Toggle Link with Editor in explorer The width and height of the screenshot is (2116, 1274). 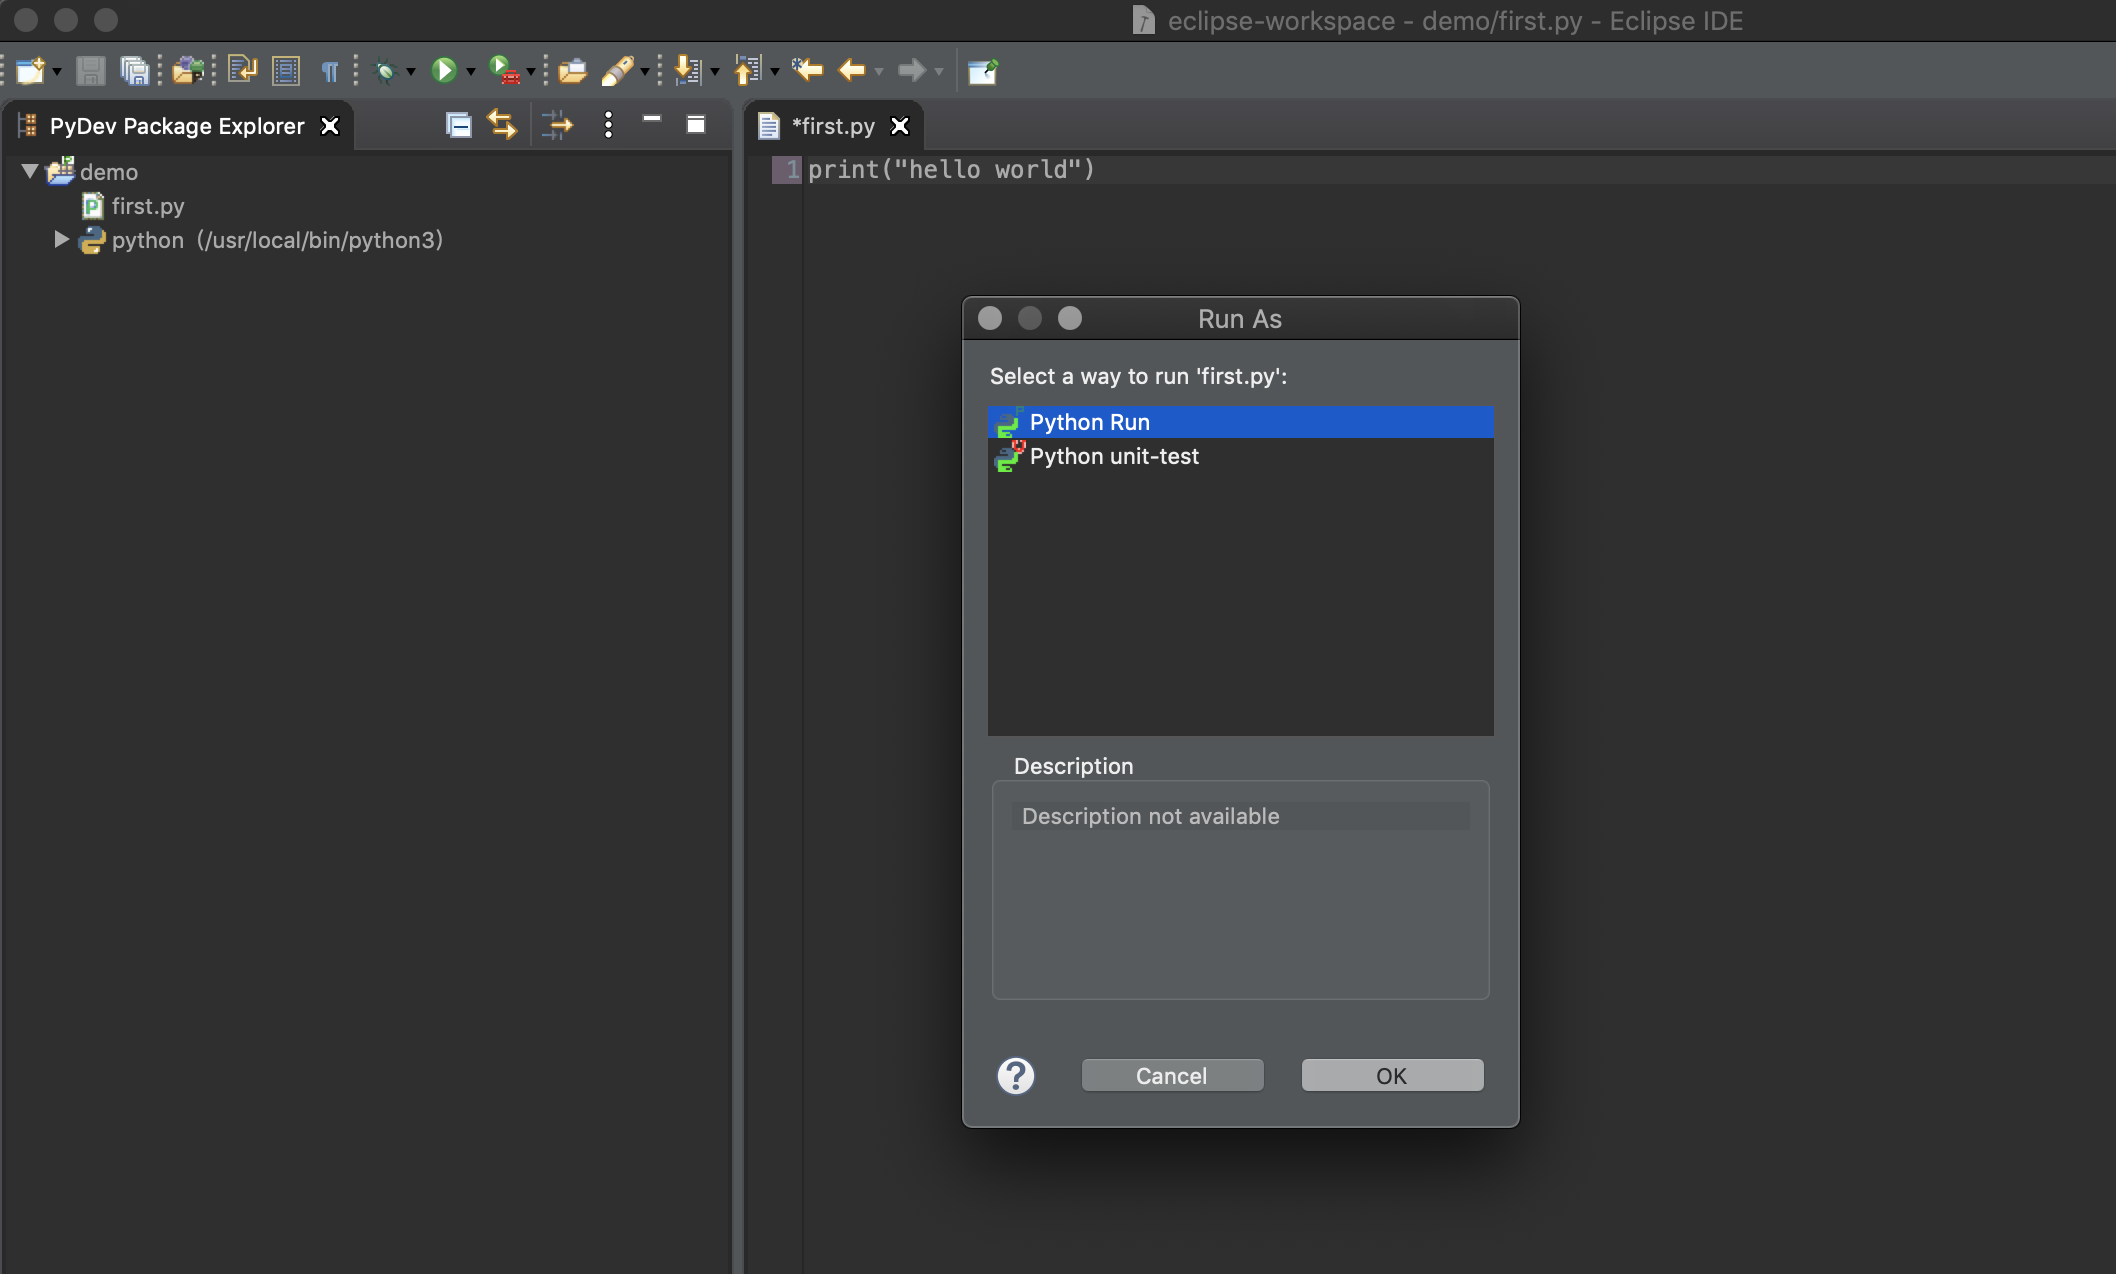click(x=502, y=125)
